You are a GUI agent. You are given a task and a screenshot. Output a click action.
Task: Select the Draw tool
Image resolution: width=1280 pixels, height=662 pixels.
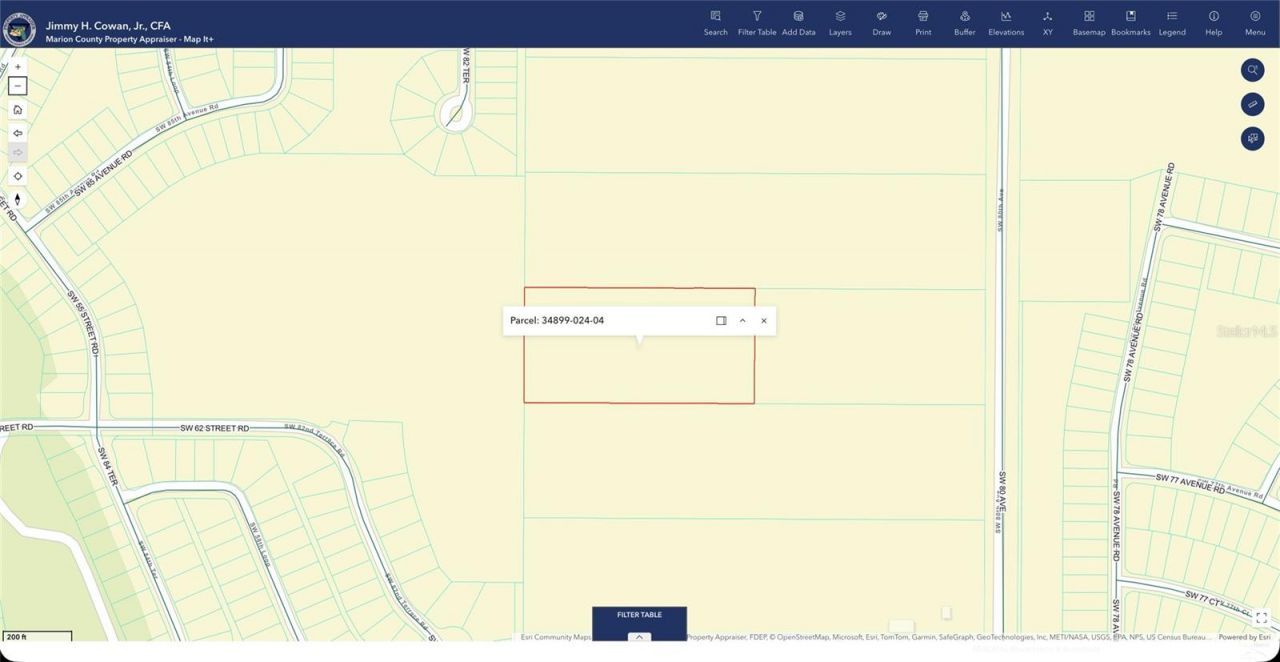coord(881,23)
